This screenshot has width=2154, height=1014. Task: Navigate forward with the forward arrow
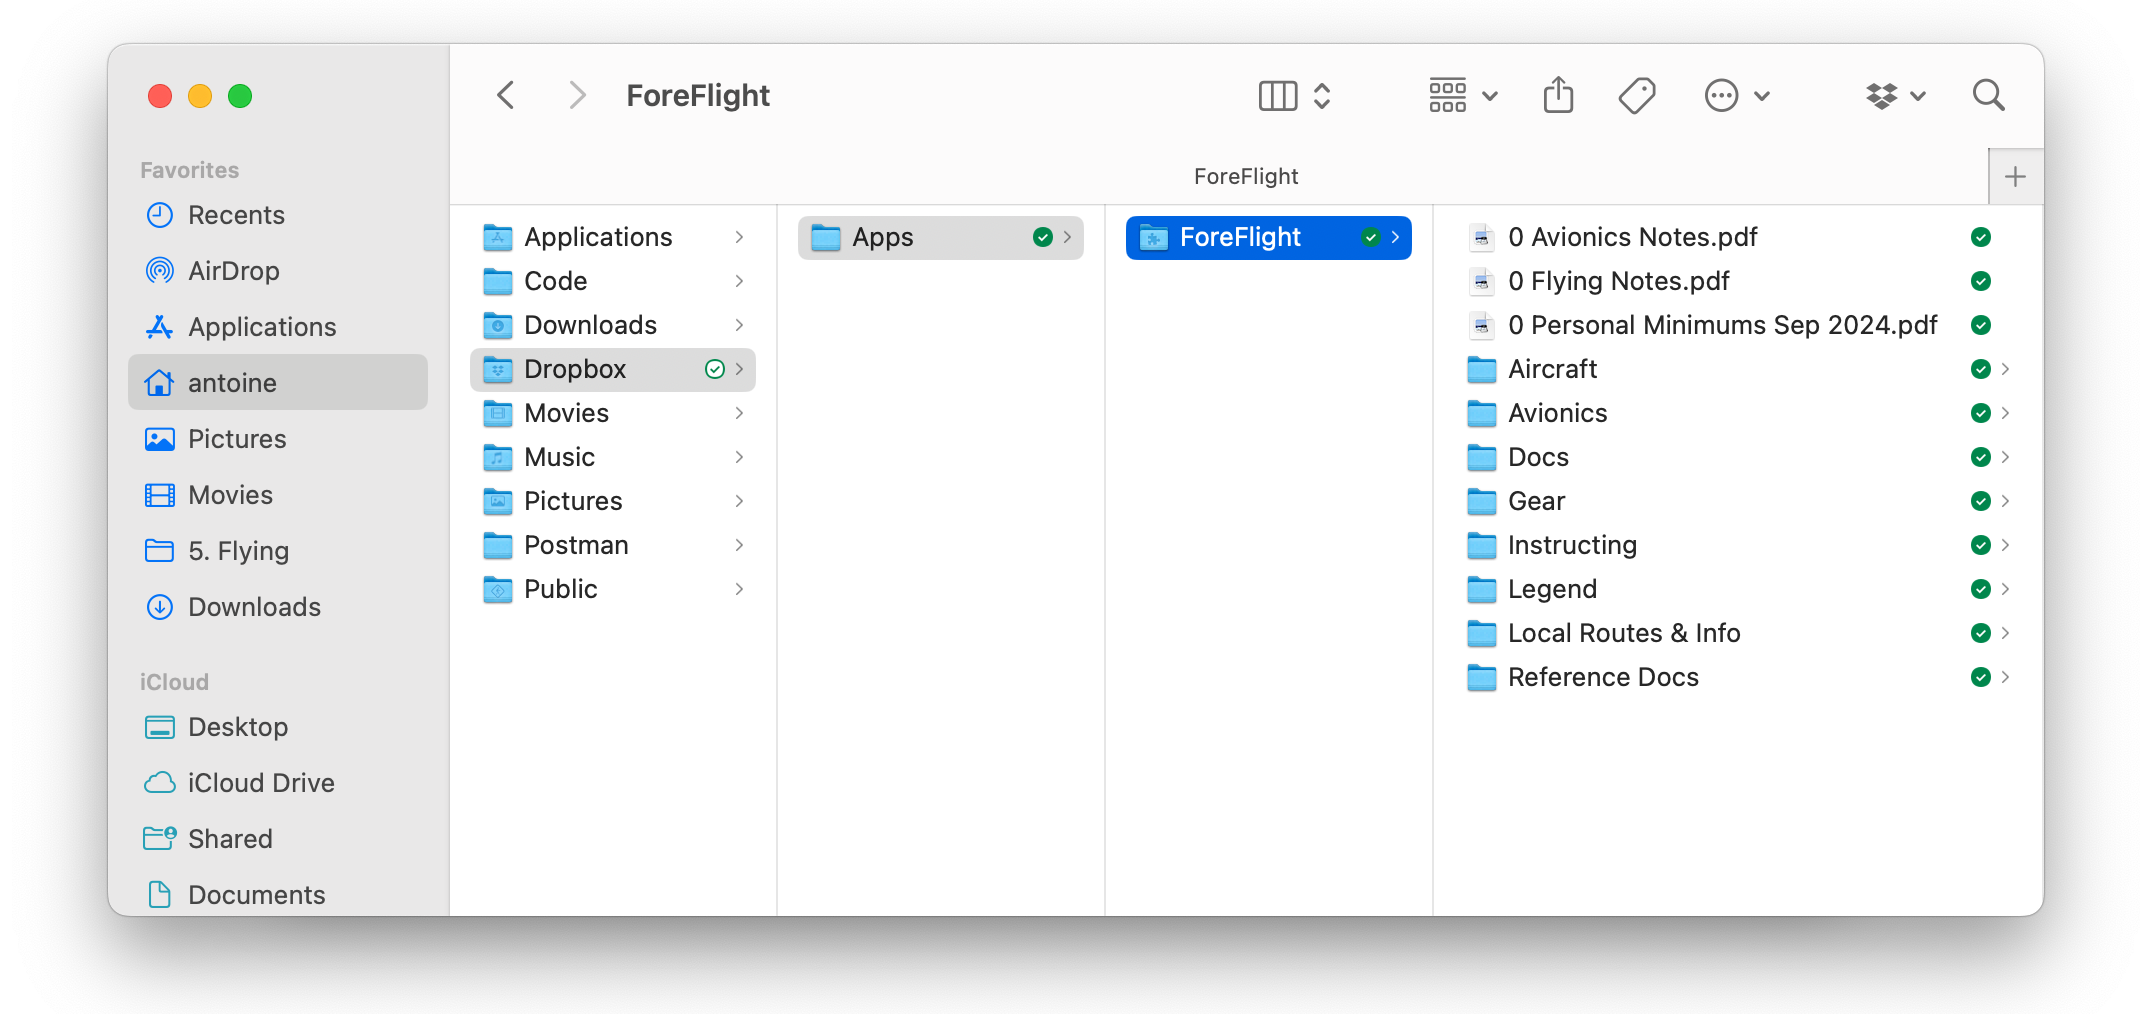[577, 94]
